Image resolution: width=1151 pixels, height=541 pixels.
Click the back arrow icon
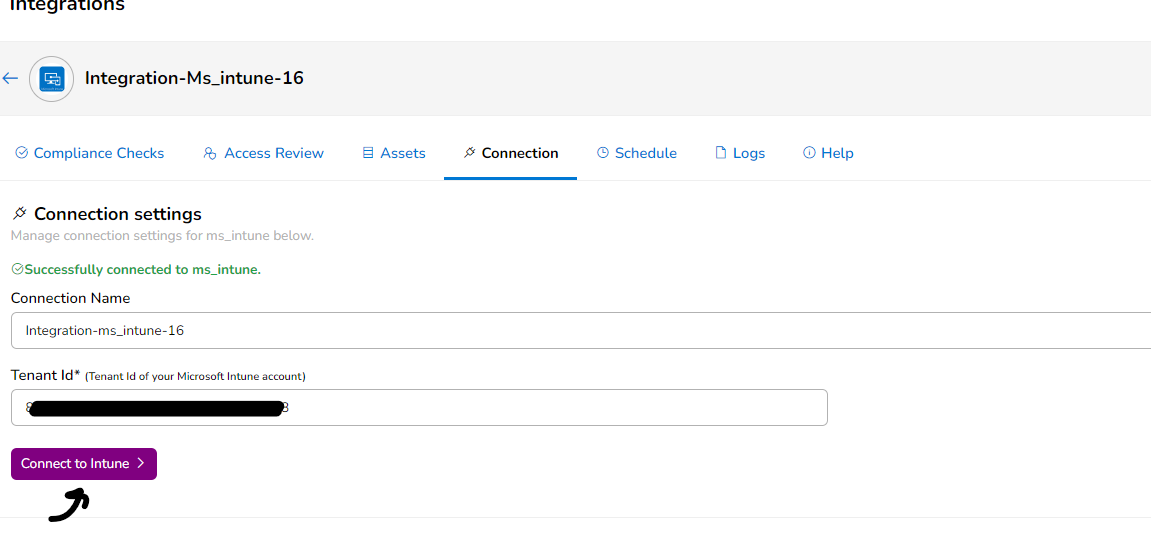(10, 78)
